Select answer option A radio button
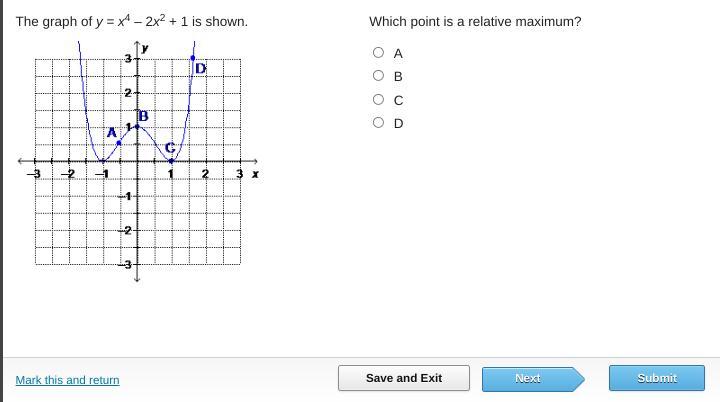720x402 pixels. [378, 53]
